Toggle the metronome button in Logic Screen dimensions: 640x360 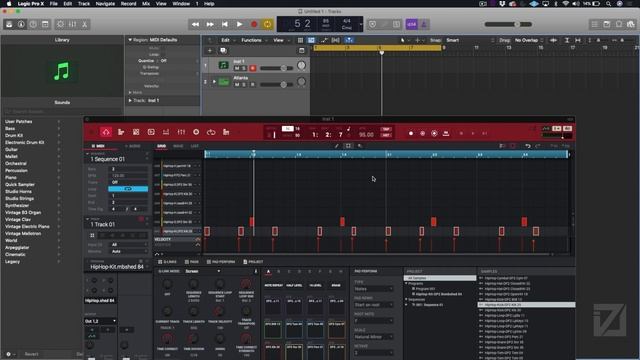click(423, 24)
